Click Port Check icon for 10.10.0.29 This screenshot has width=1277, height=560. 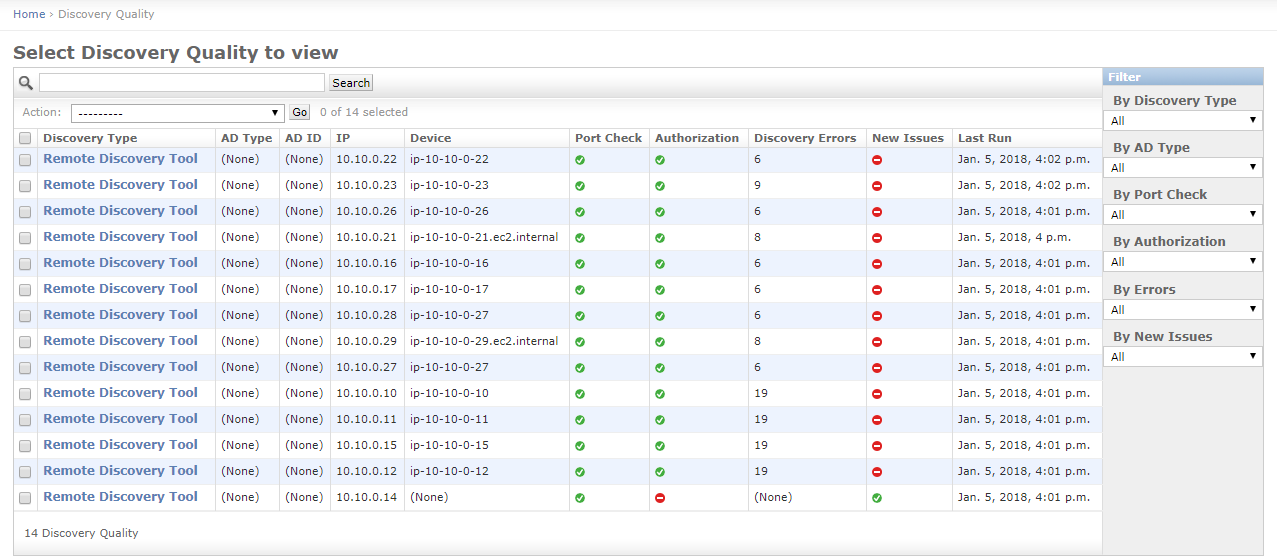click(580, 342)
